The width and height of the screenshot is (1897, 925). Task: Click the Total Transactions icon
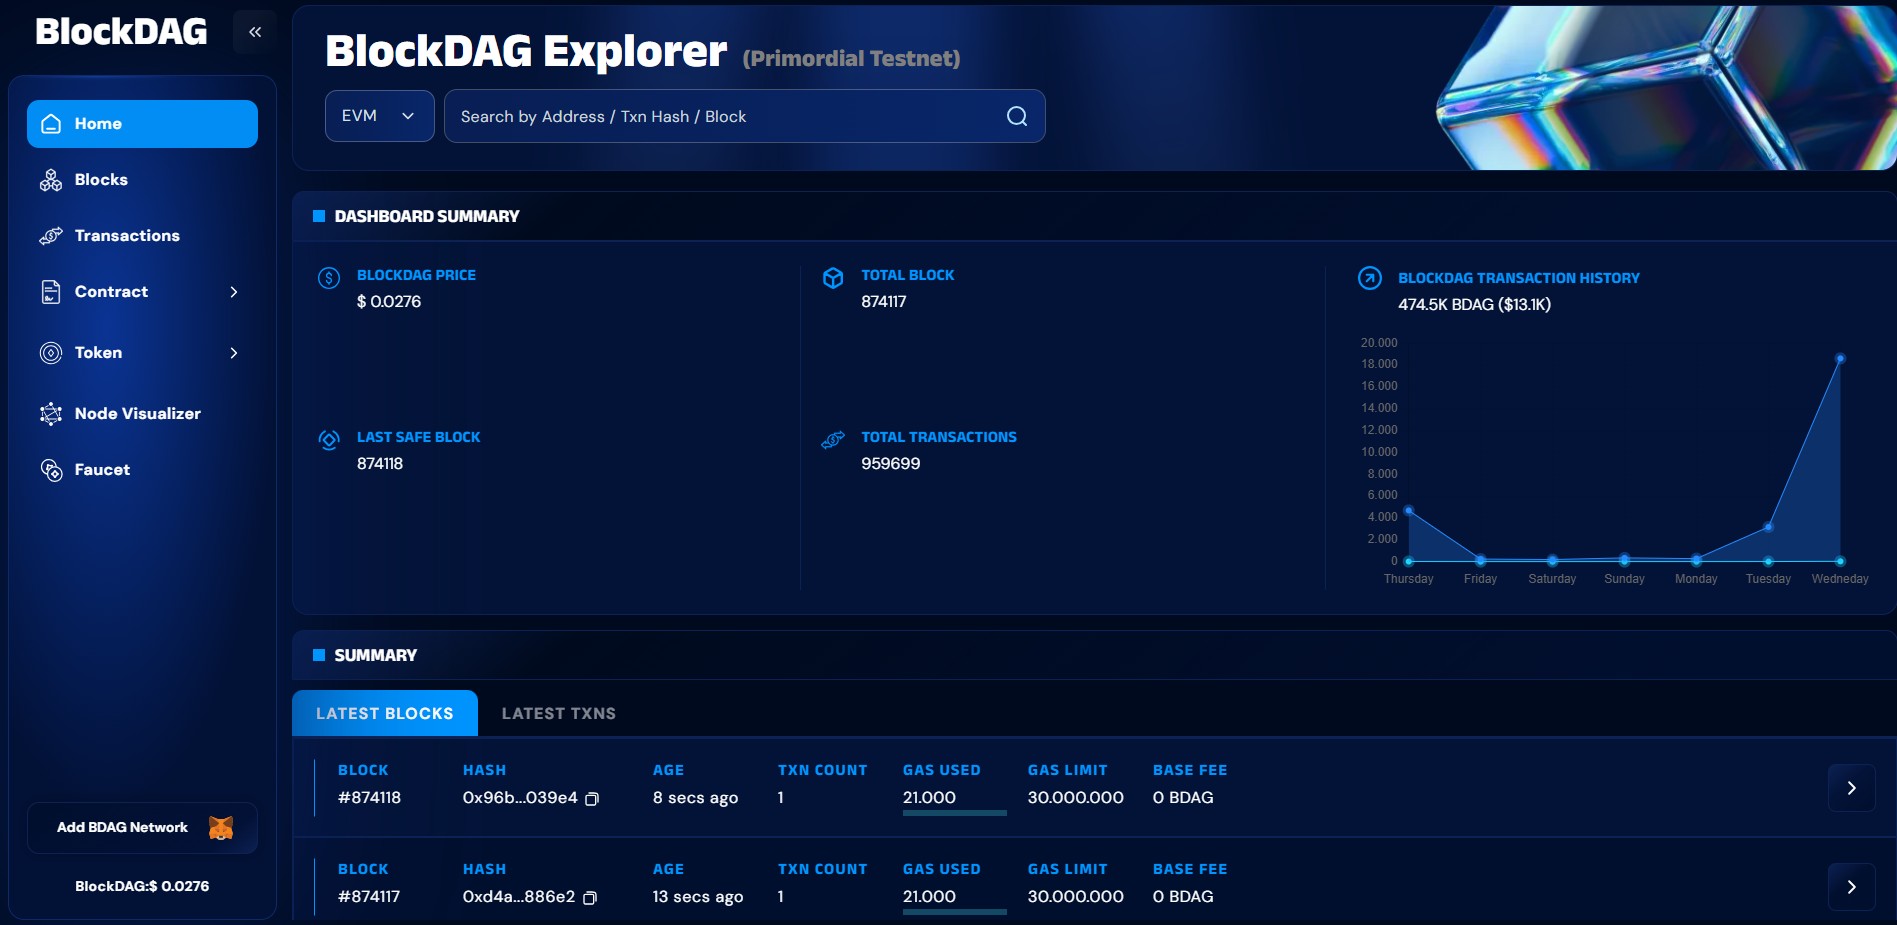tap(833, 440)
